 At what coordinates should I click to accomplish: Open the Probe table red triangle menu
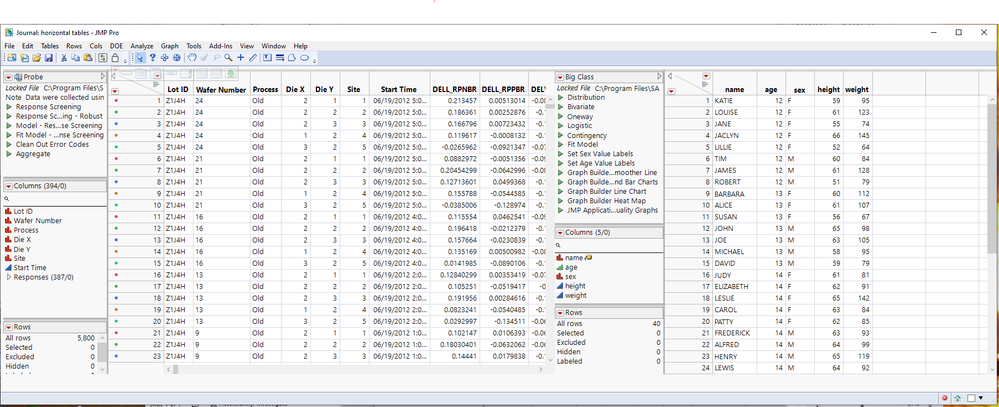[x=8, y=77]
